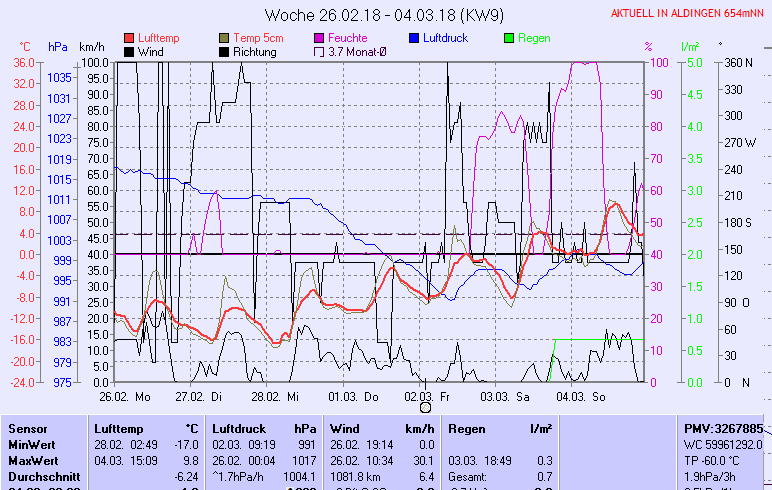
Task: Click the 01.03. Do date label
Action: [351, 397]
